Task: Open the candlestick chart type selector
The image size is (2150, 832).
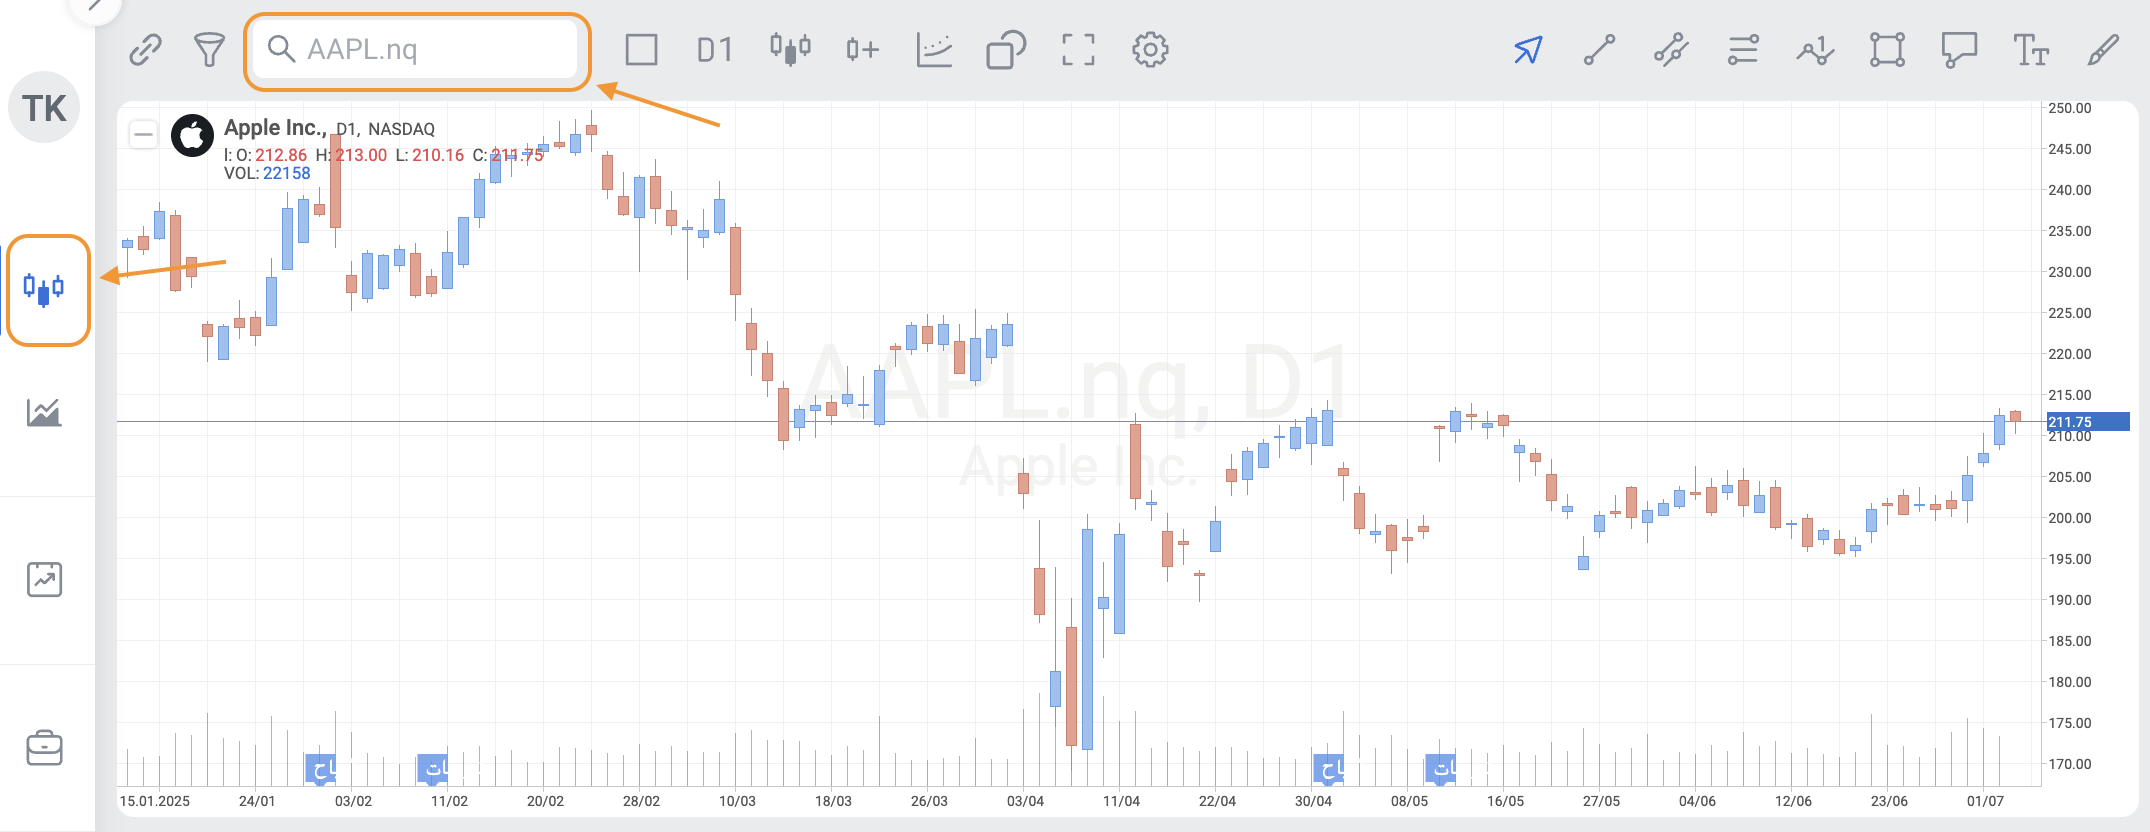Action: point(790,49)
